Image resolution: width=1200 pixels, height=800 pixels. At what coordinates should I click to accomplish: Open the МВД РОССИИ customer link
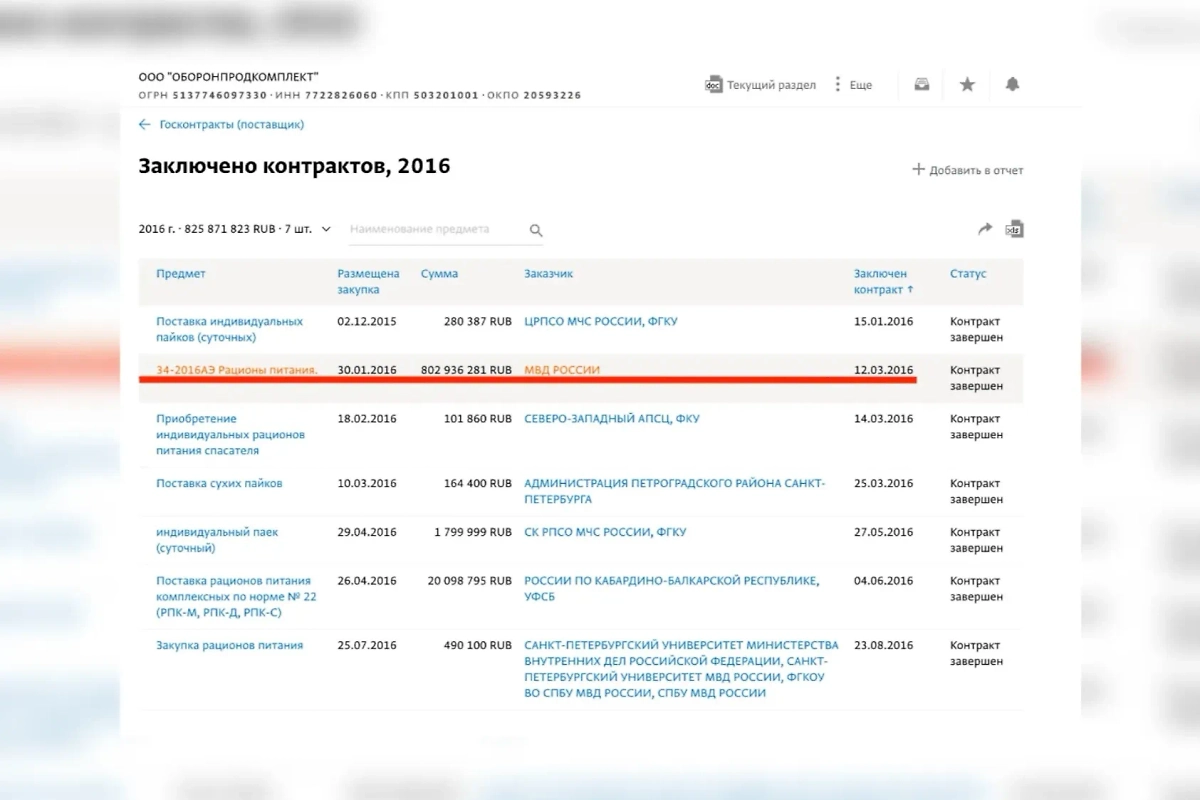(562, 369)
